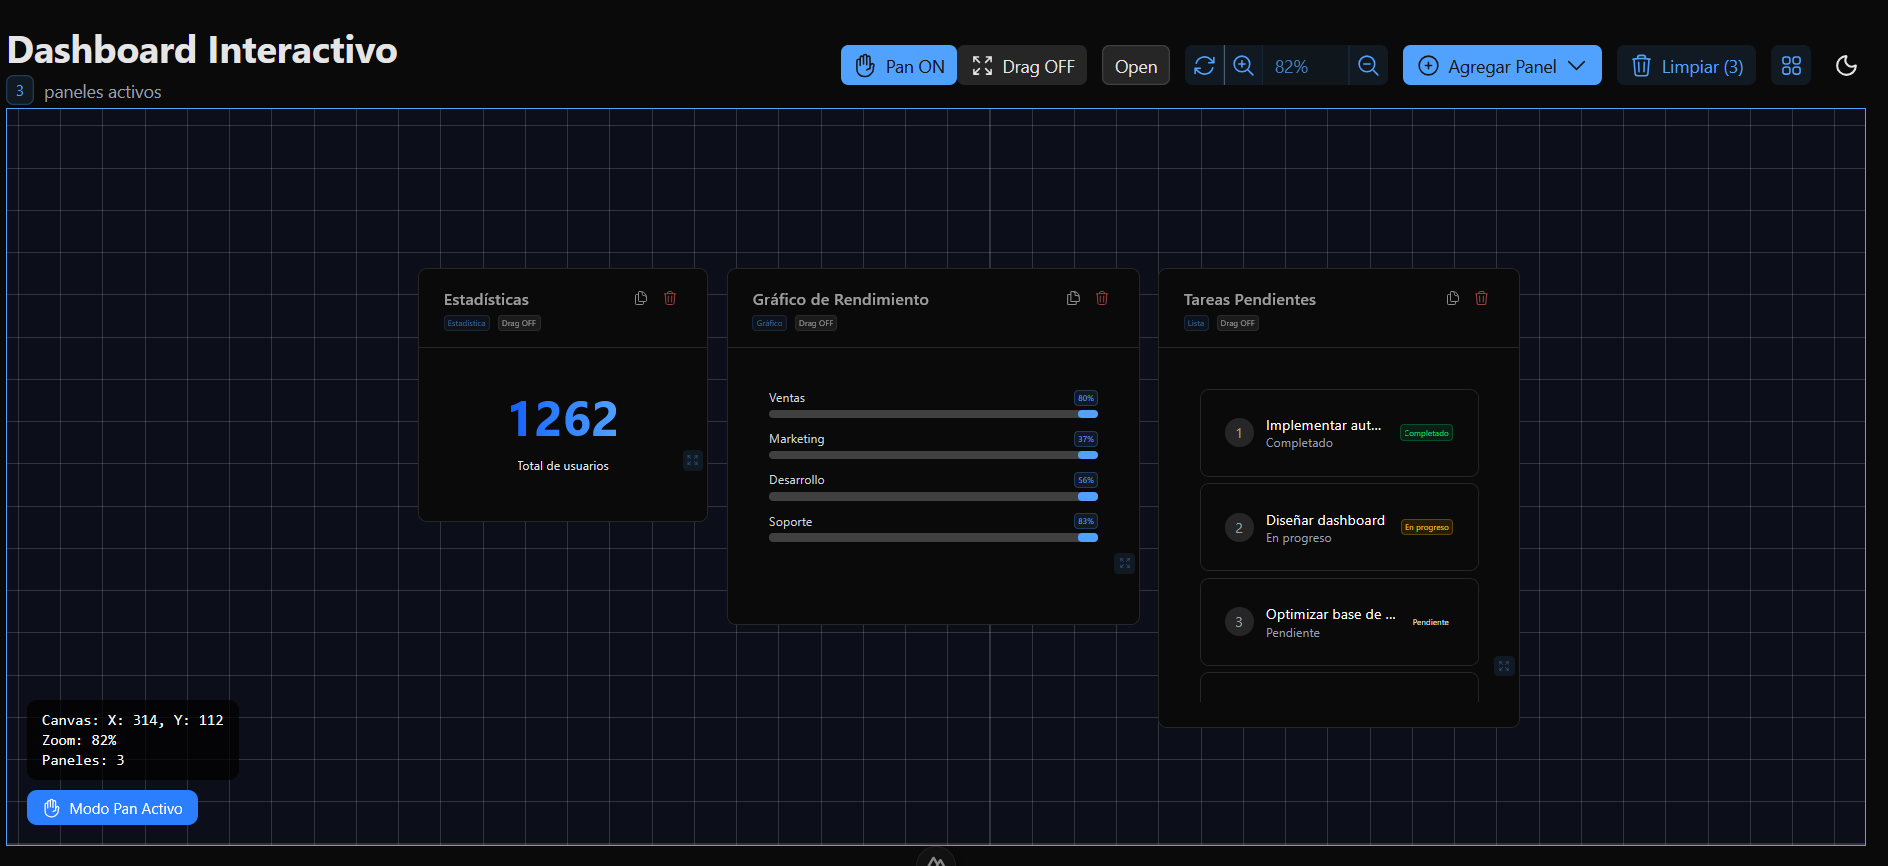Click the Pendiente status badge
The image size is (1888, 866).
[x=1430, y=622]
